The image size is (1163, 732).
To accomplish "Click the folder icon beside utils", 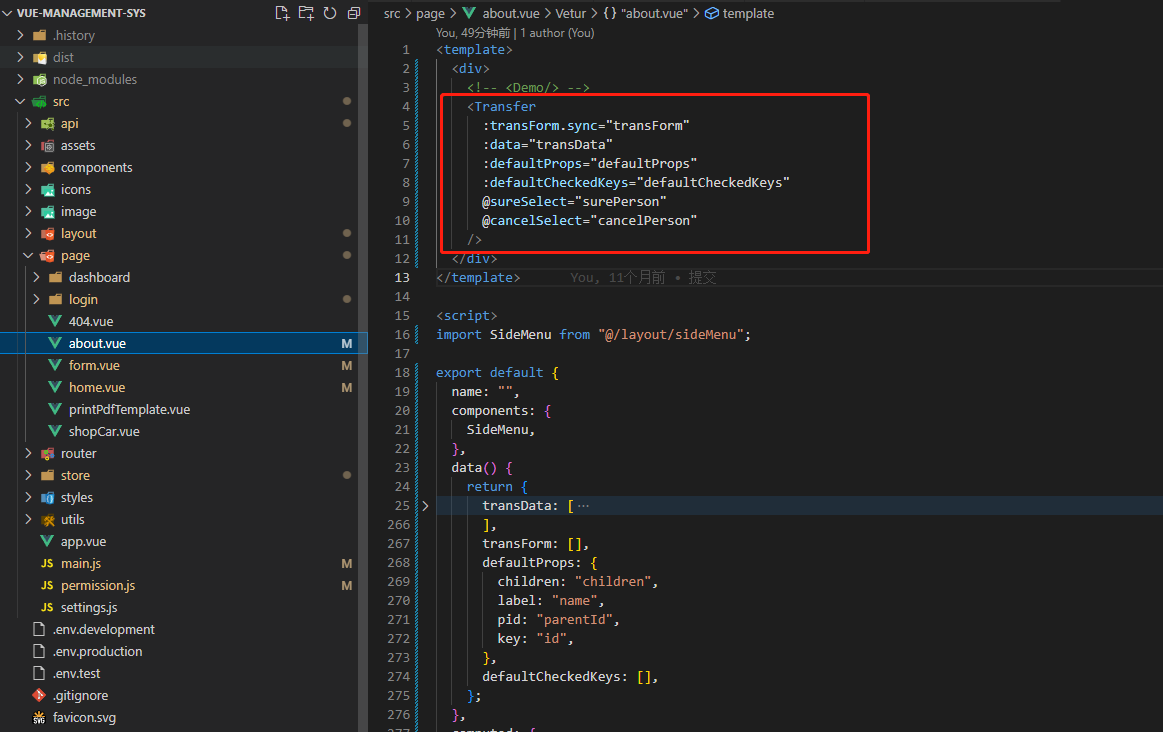I will (47, 520).
